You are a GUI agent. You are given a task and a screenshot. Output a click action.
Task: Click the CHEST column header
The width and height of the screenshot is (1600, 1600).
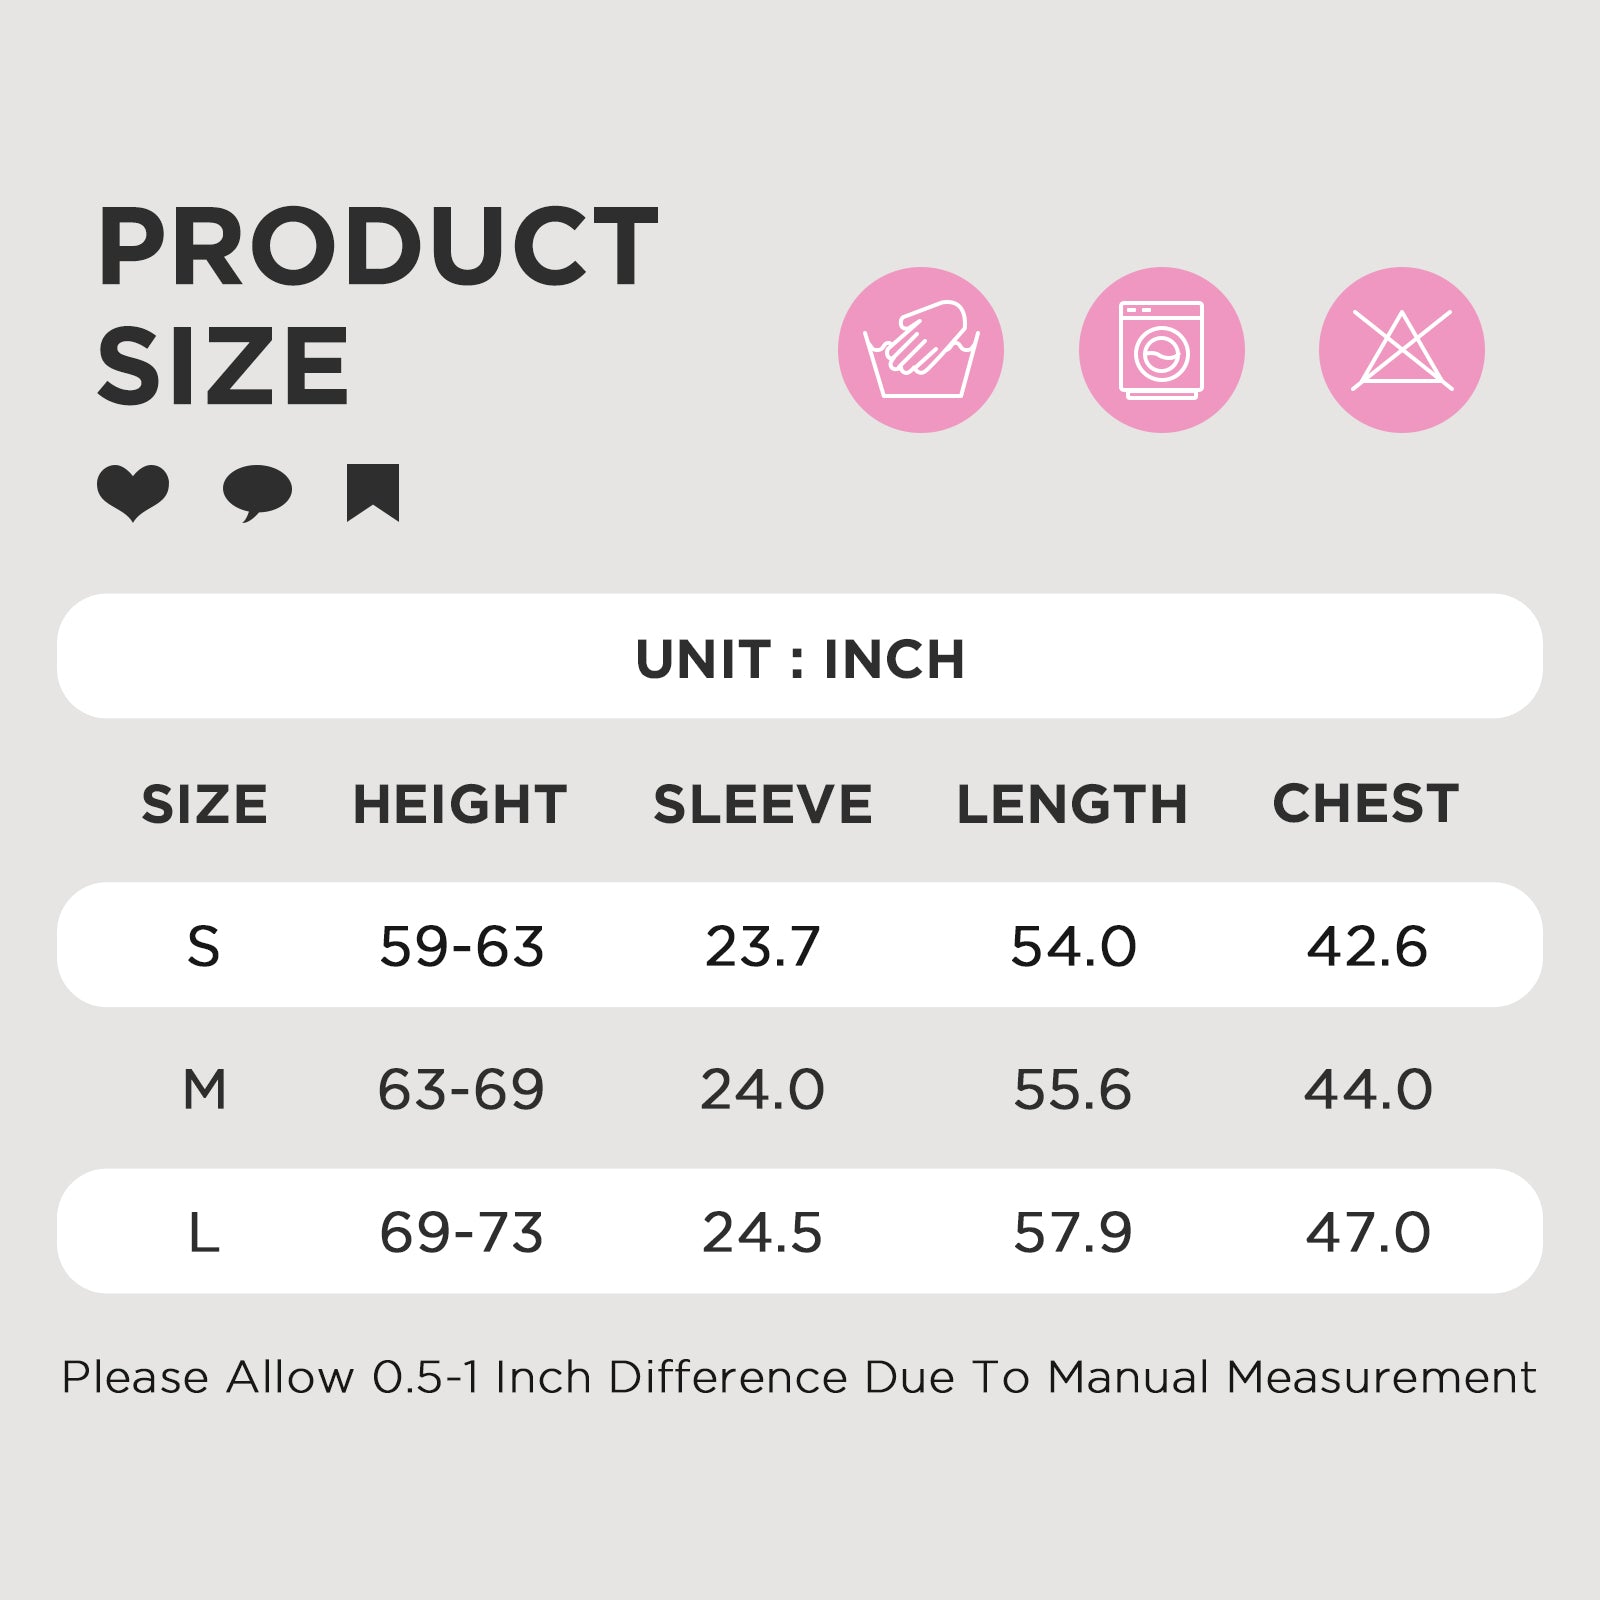click(1365, 803)
